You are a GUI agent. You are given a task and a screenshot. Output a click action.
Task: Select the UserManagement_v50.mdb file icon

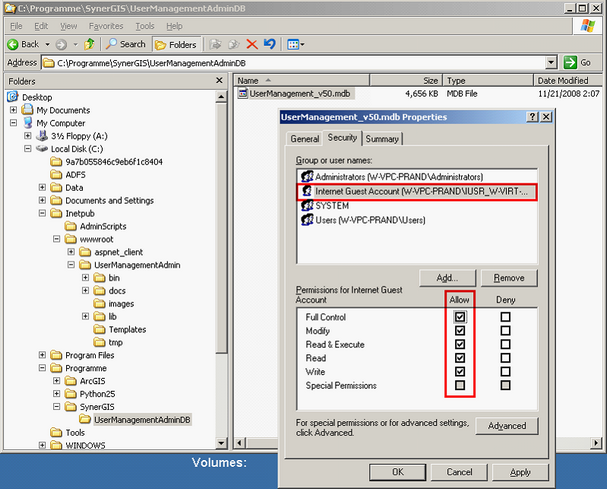pos(243,93)
